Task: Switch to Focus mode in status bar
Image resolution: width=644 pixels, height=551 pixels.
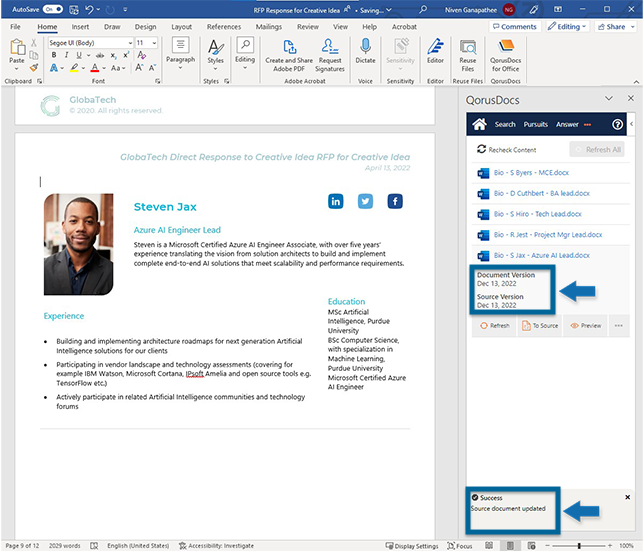Action: [x=460, y=546]
